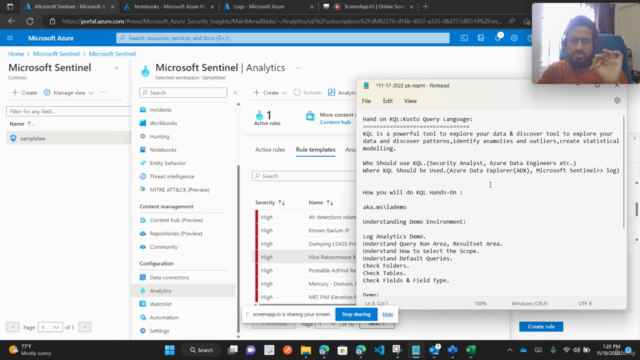Switch to Notebooks browser tab
Image resolution: width=640 pixels, height=360 pixels.
pos(169,7)
